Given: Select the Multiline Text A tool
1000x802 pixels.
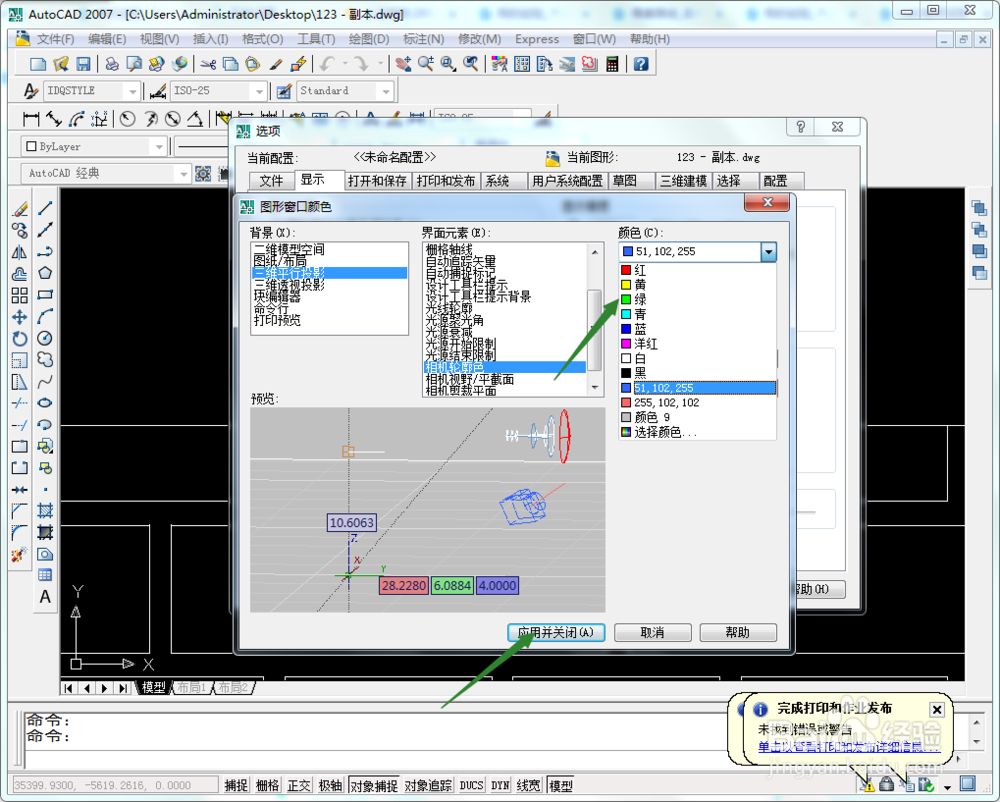Looking at the screenshot, I should click(45, 597).
